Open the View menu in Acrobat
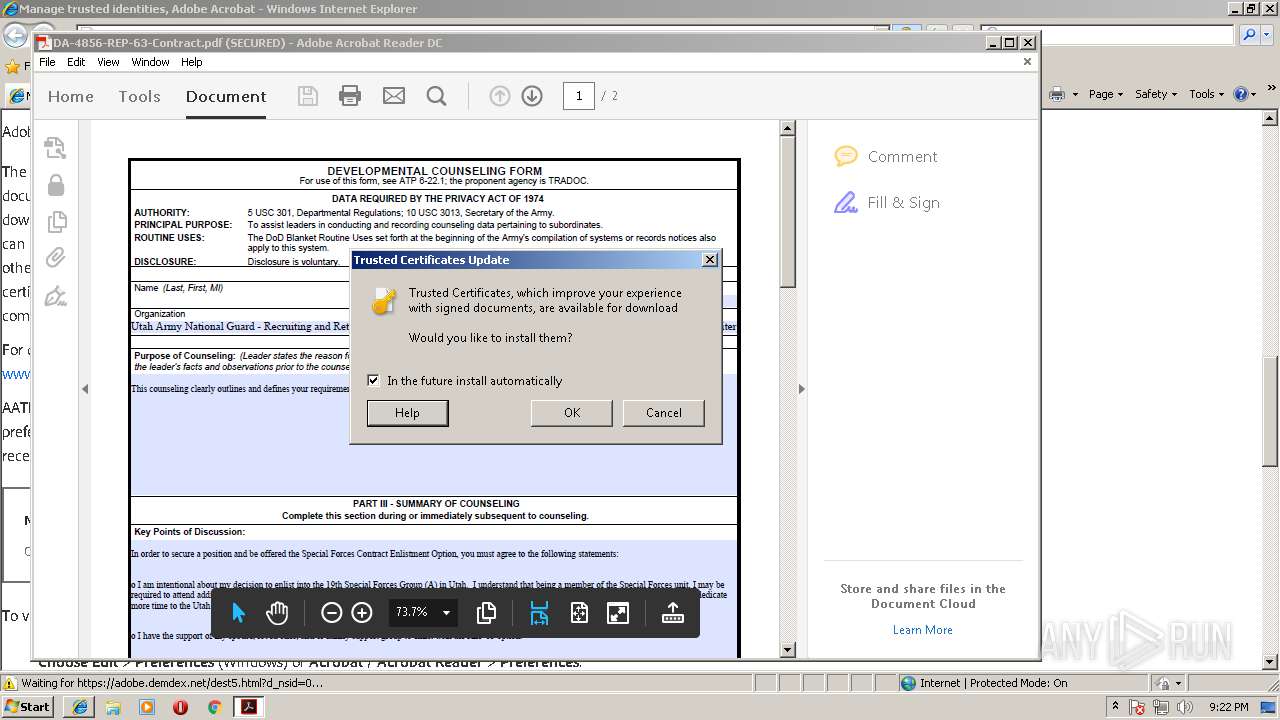 pyautogui.click(x=108, y=62)
